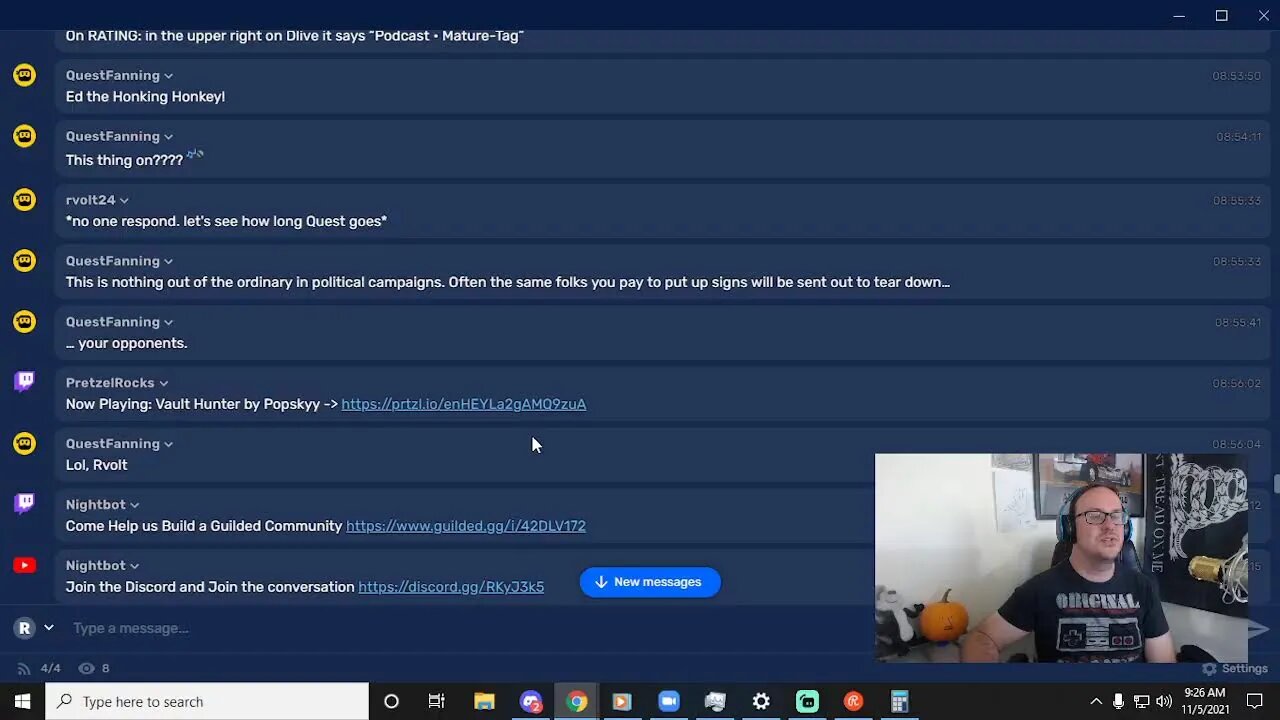Open chat Settings gear

pos(1209,668)
